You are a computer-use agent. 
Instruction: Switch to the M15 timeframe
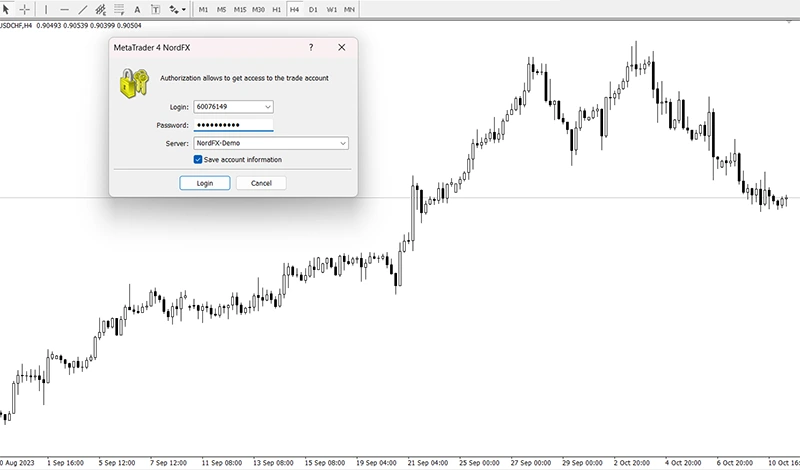[240, 9]
